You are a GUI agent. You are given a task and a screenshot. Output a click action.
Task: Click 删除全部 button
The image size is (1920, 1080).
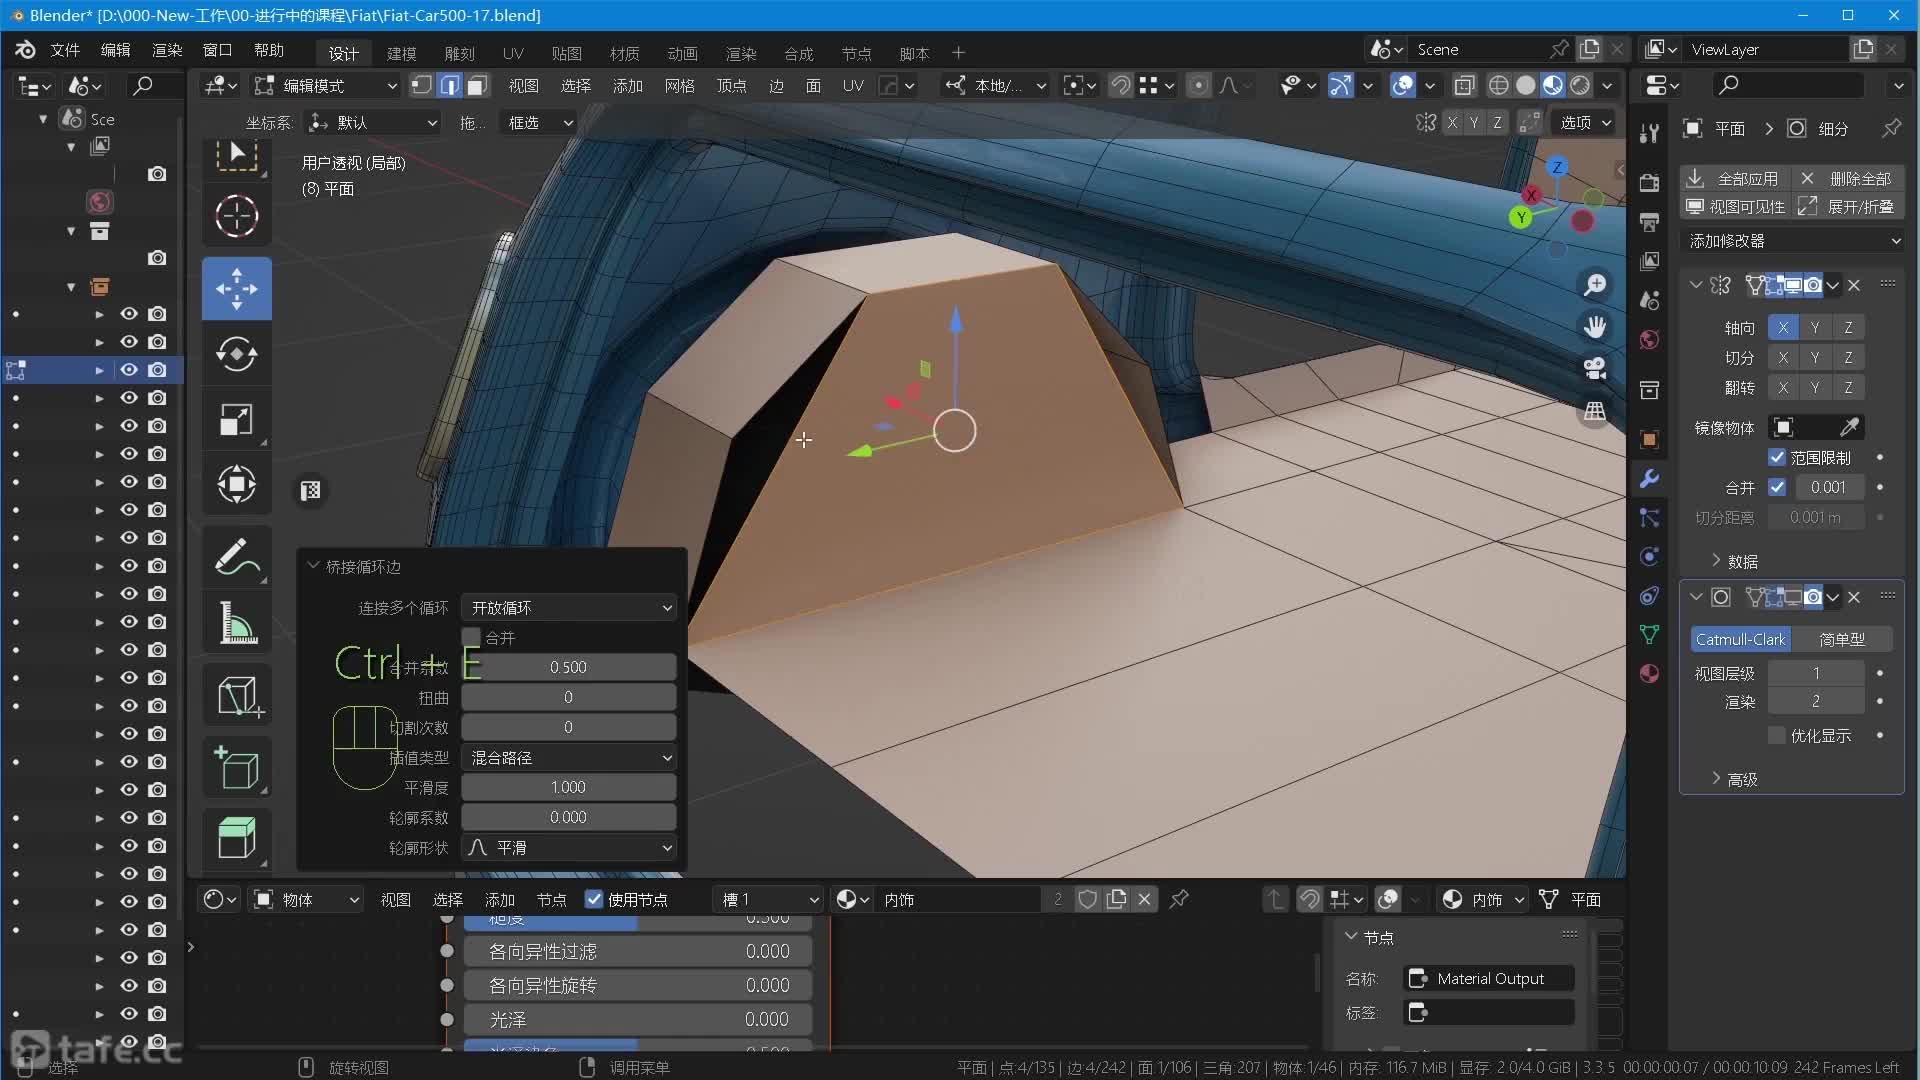pyautogui.click(x=1848, y=178)
